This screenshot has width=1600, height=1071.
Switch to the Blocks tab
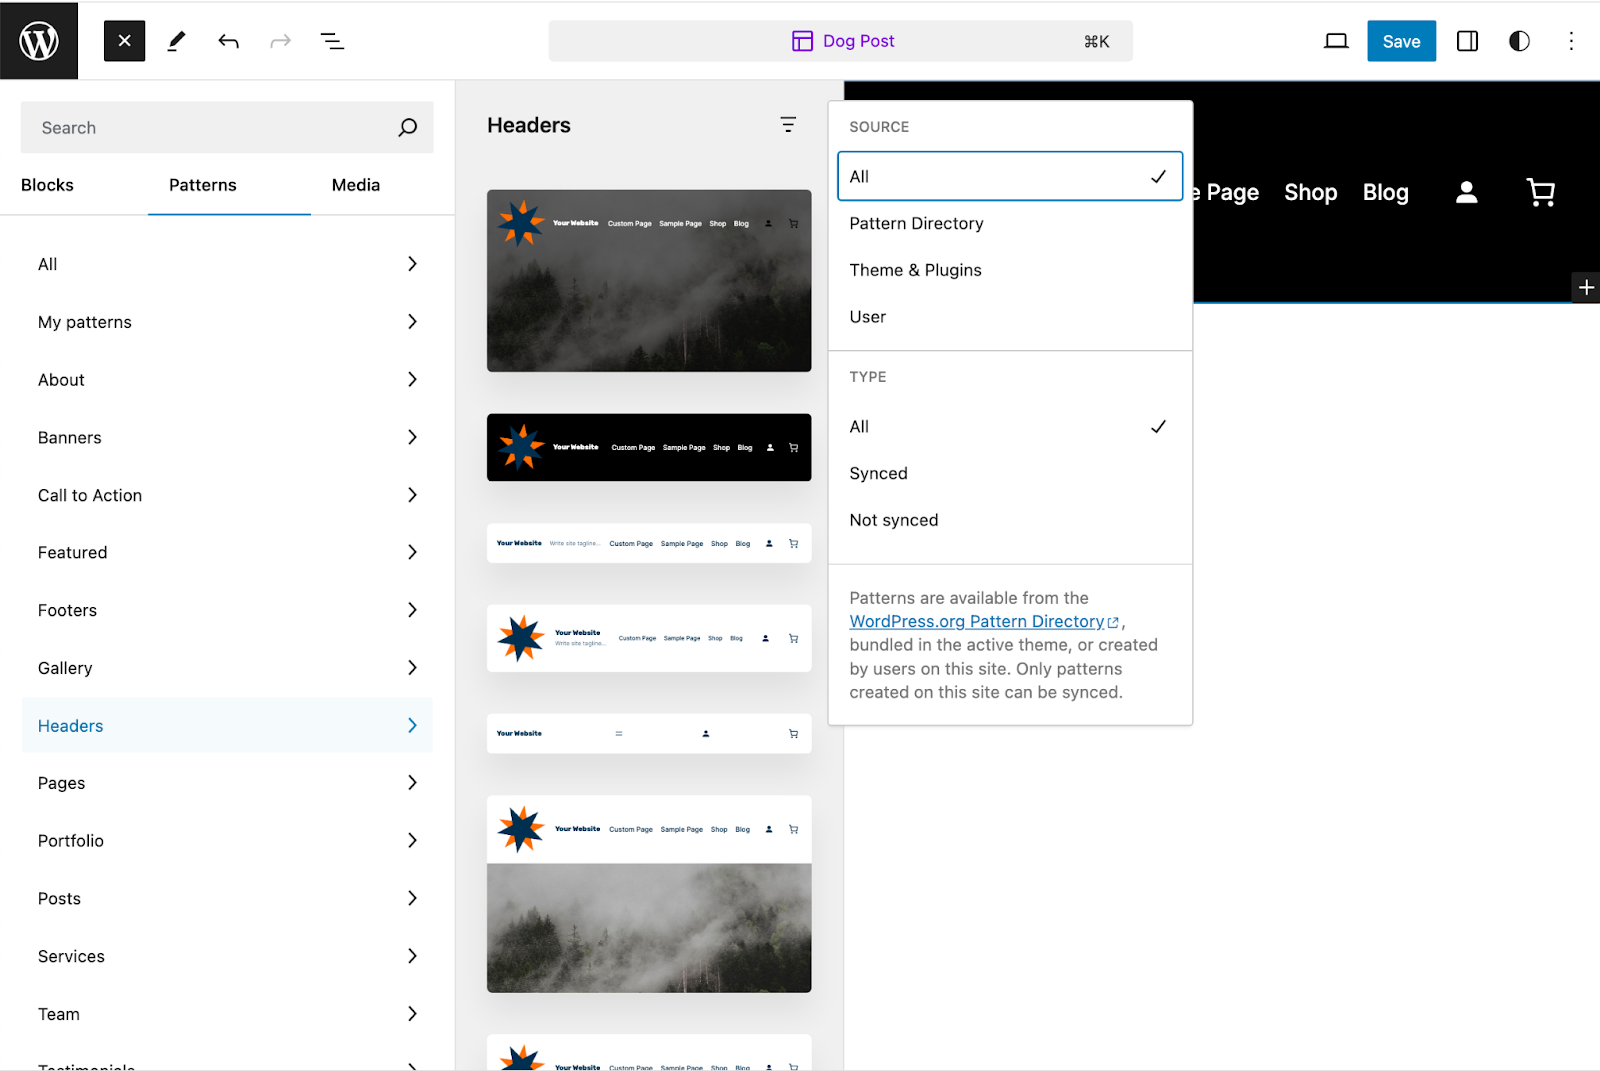coord(47,185)
